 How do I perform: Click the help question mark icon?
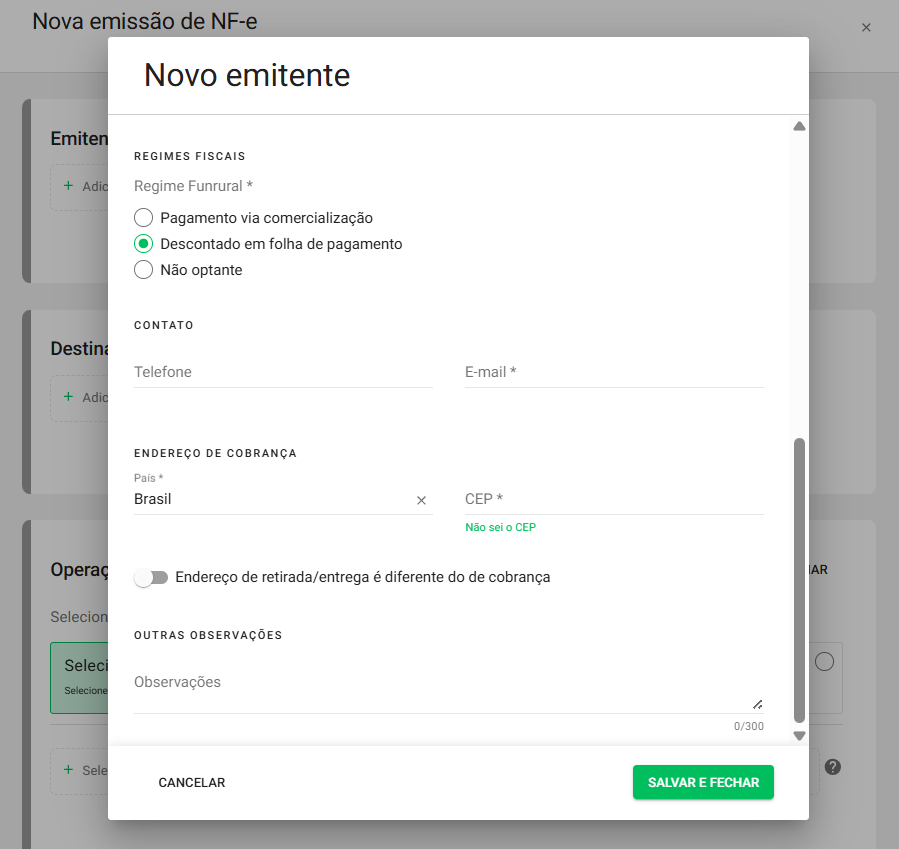coord(832,767)
